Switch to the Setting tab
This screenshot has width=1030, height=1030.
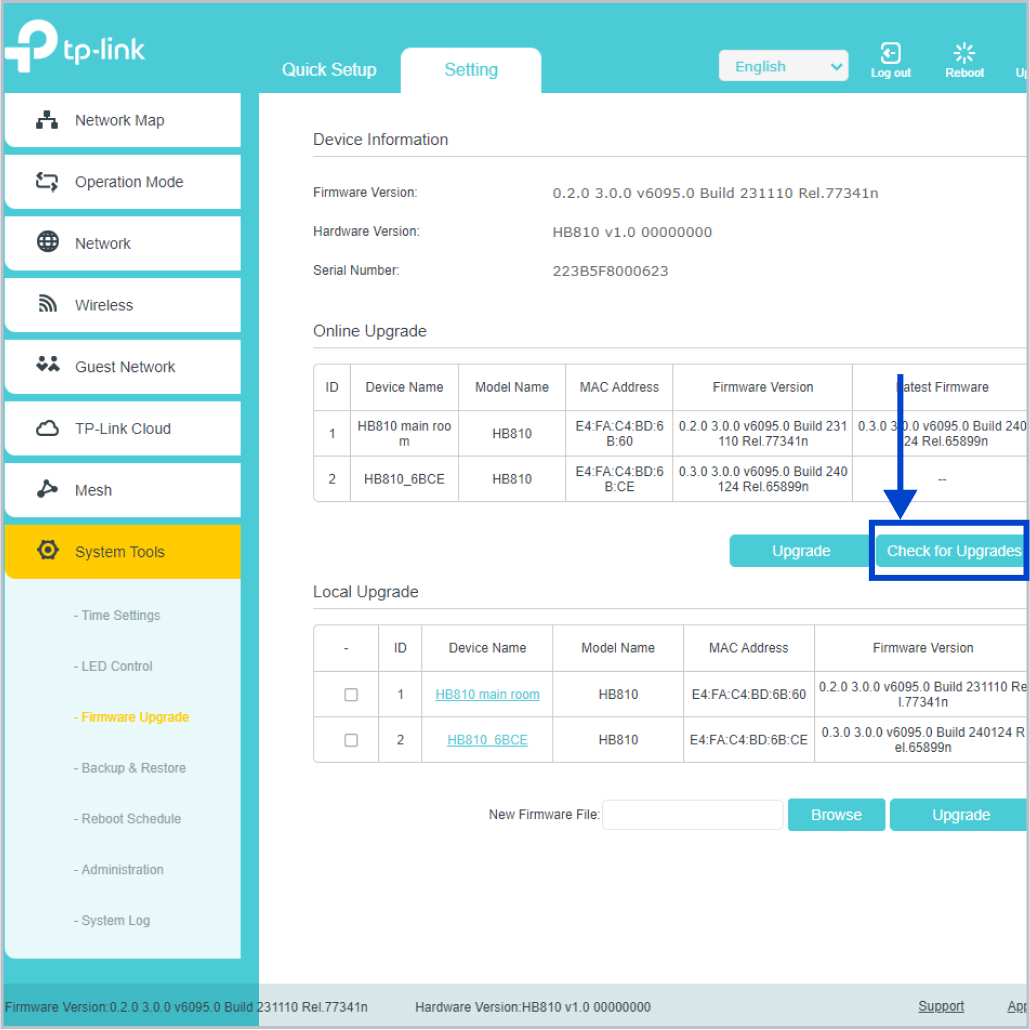pos(471,70)
